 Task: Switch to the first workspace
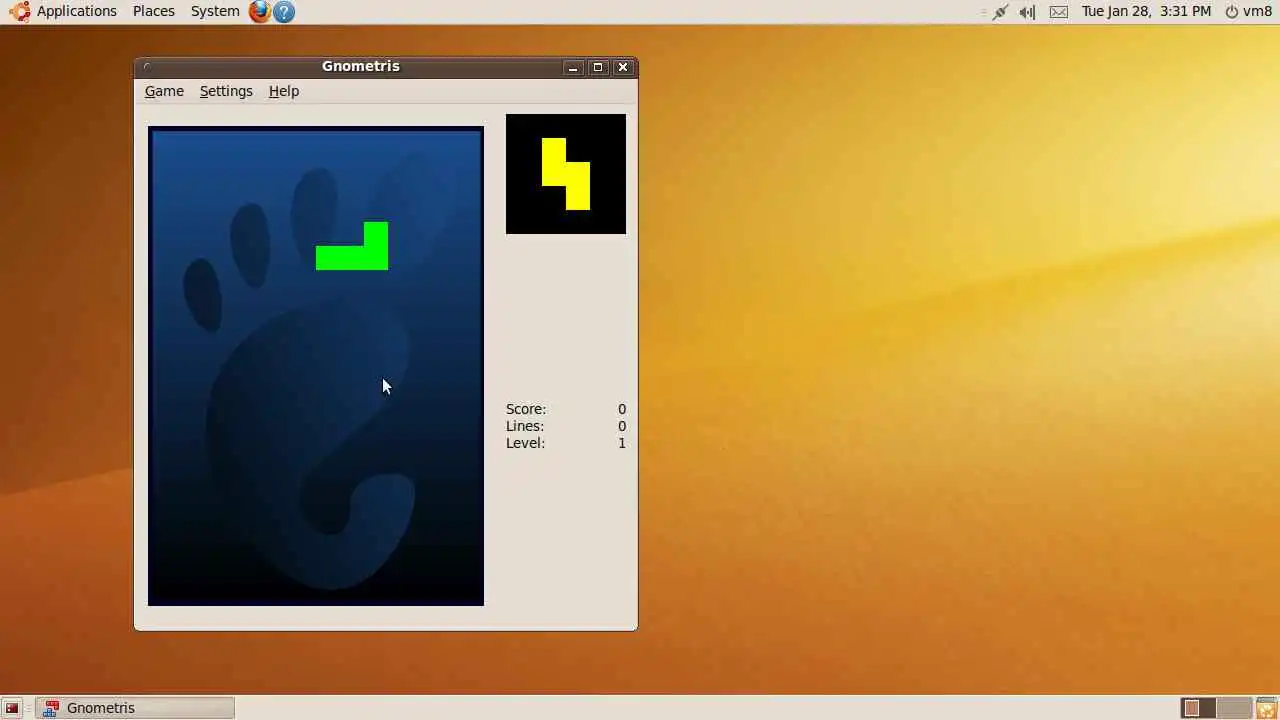tap(1198, 708)
